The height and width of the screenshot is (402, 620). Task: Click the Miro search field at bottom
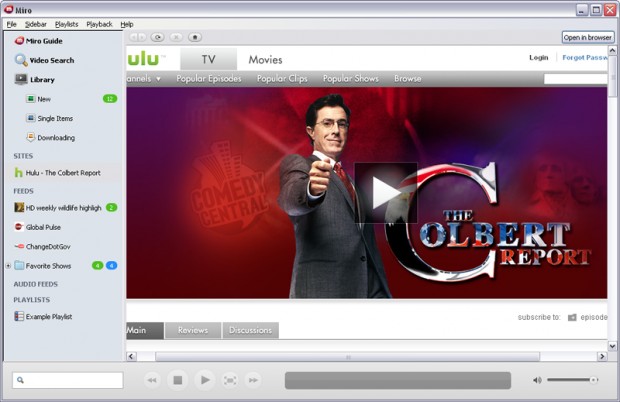pyautogui.click(x=68, y=380)
